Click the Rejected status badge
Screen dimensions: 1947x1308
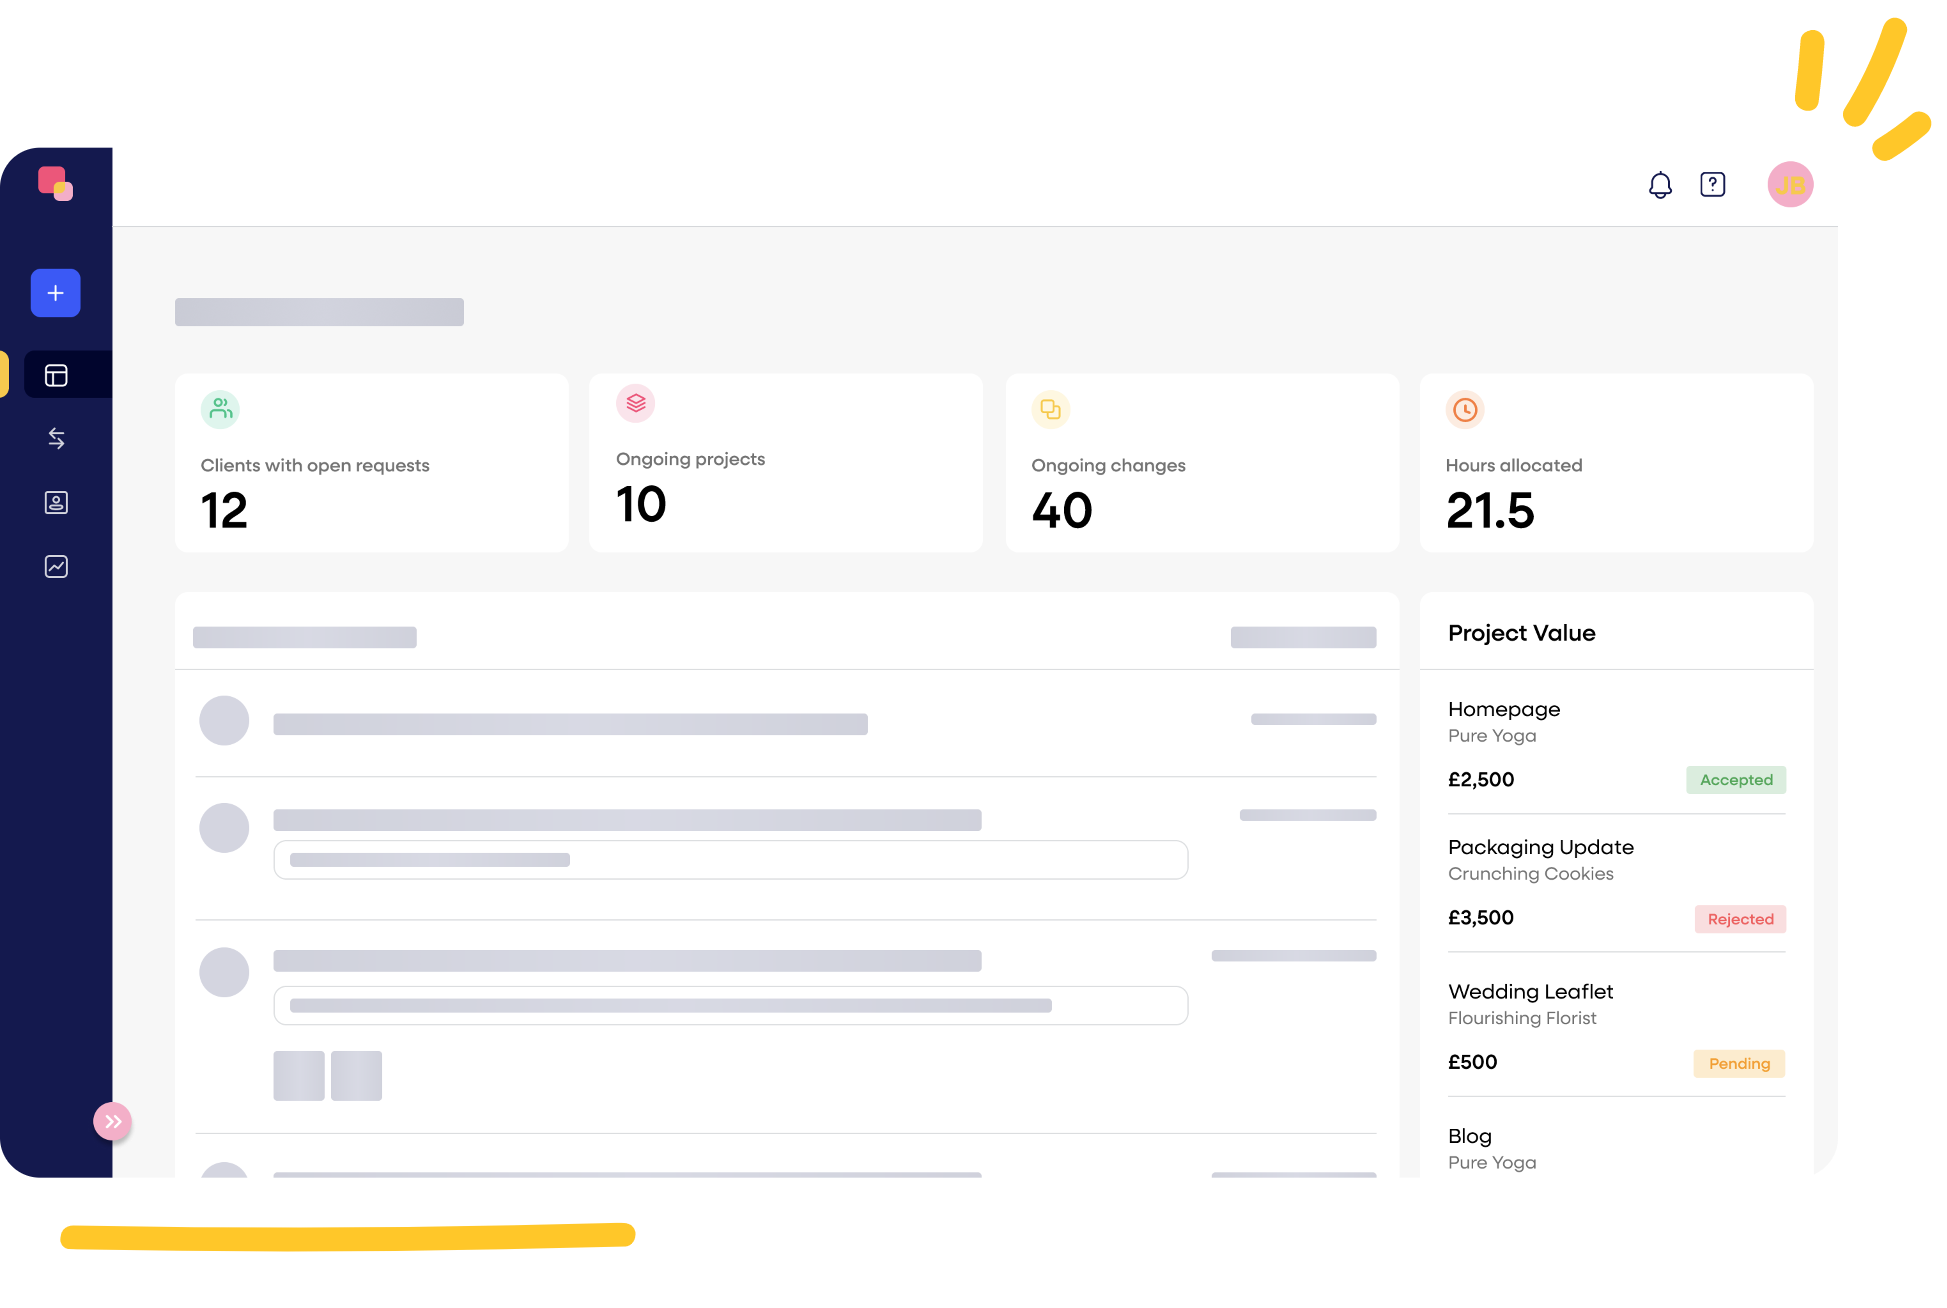pos(1739,919)
